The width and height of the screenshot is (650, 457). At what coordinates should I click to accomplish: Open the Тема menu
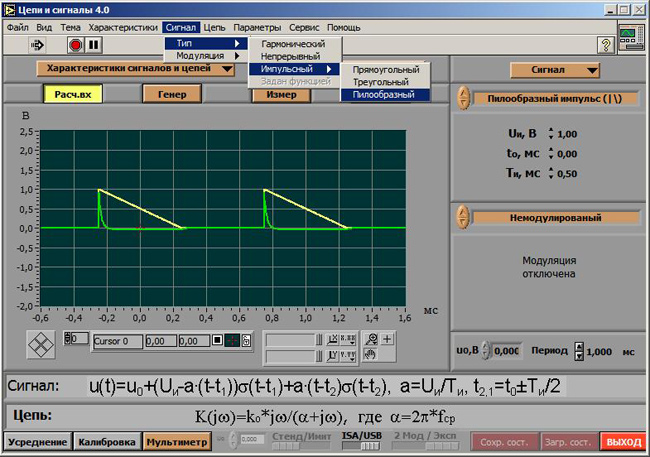[70, 28]
